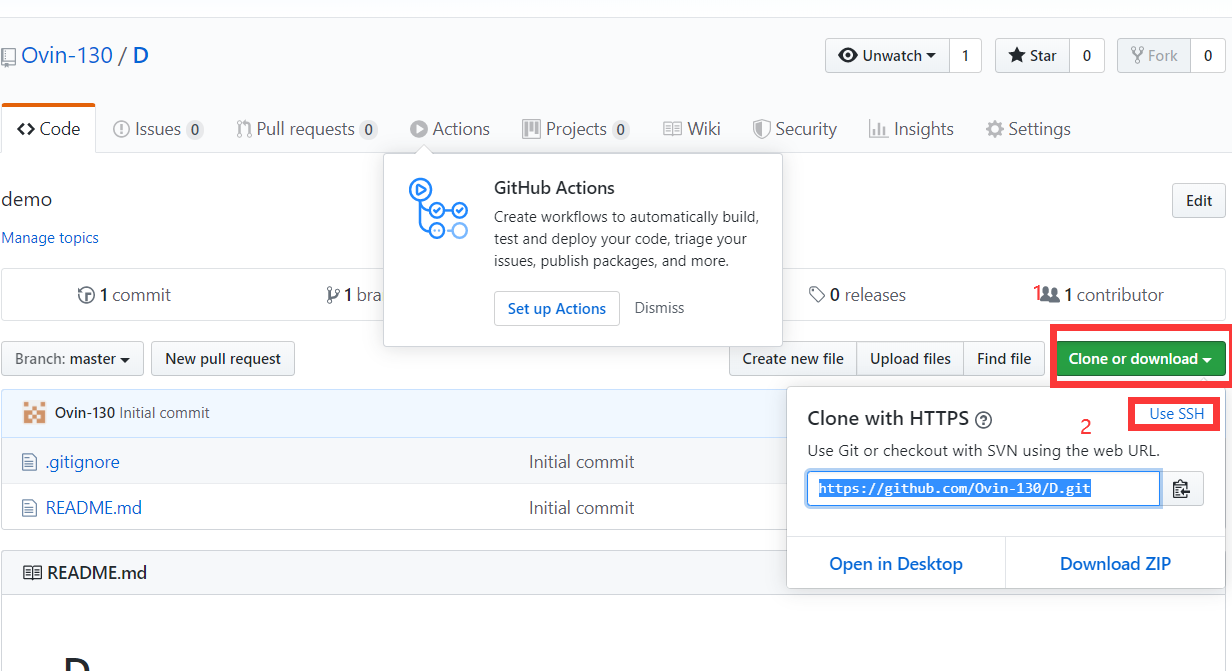Viewport: 1232px width, 671px height.
Task: Dismiss the GitHub Actions popup
Action: 659,308
